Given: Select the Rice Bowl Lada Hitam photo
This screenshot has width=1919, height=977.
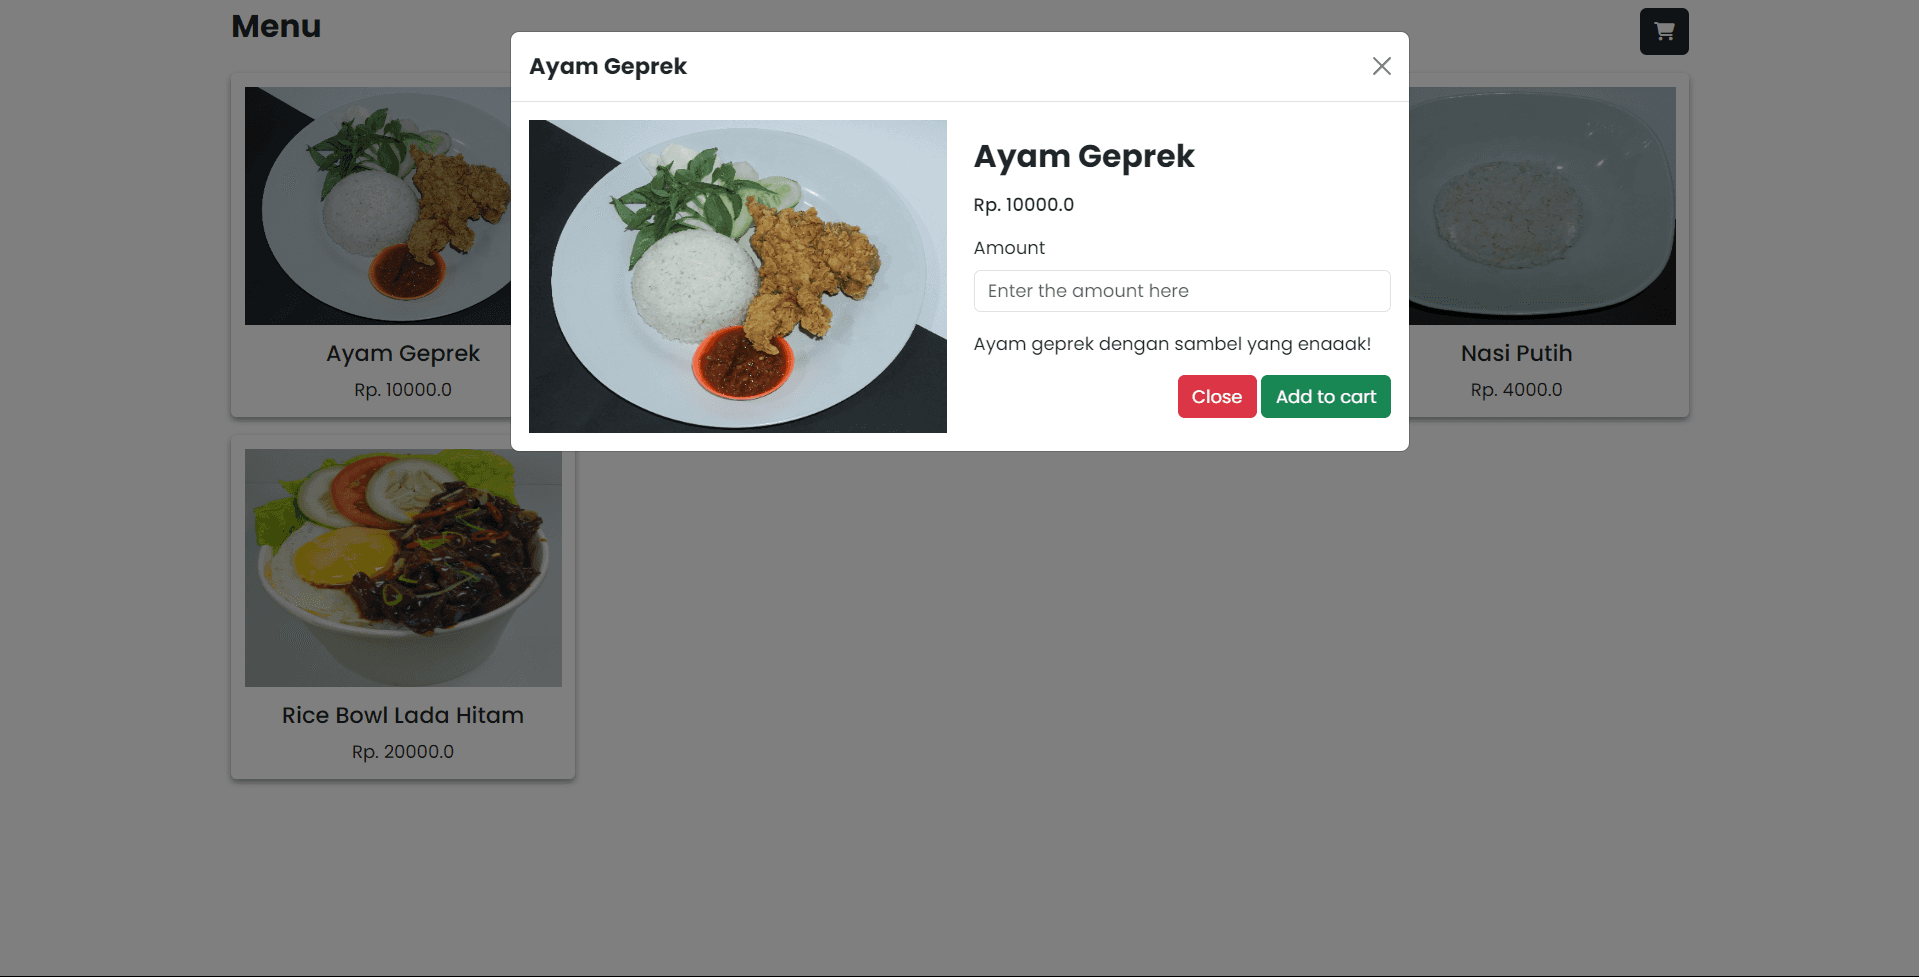Looking at the screenshot, I should 403,568.
